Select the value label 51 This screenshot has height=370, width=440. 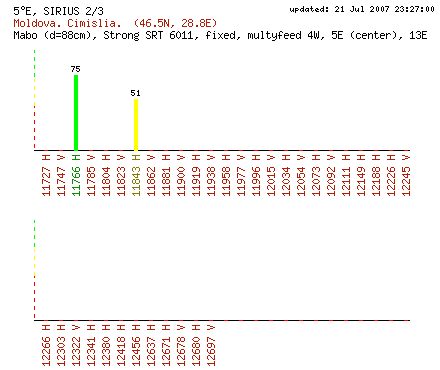pyautogui.click(x=135, y=93)
